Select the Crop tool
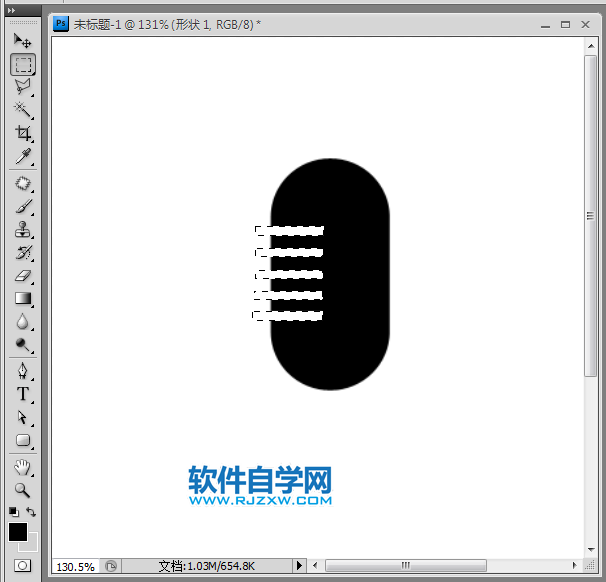Screen dimensions: 606x582 tap(22, 133)
